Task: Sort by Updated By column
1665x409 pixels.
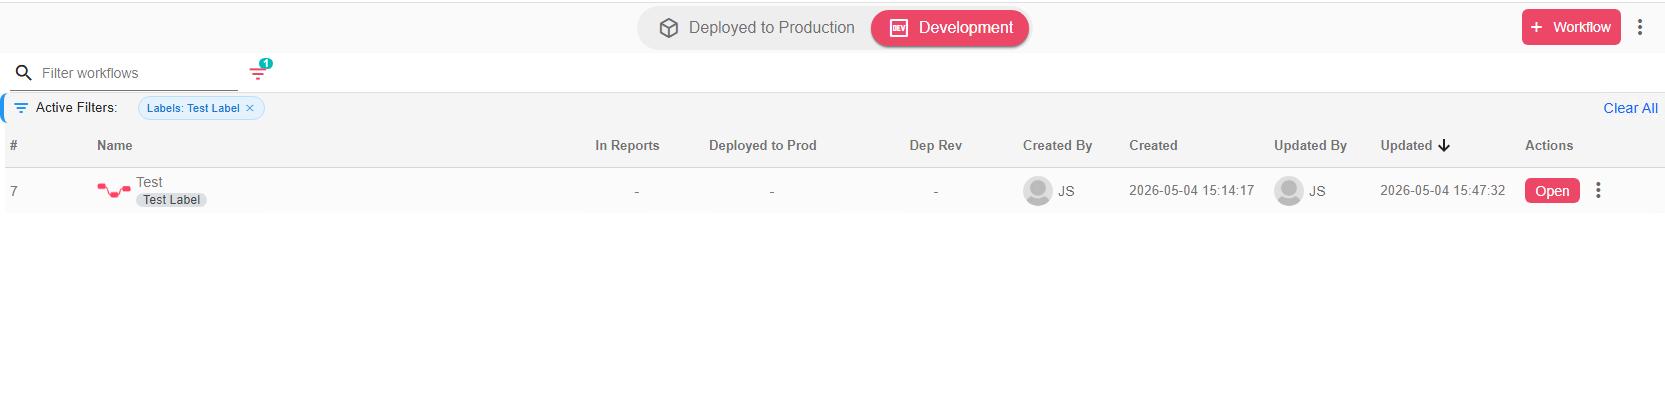Action: pos(1310,145)
